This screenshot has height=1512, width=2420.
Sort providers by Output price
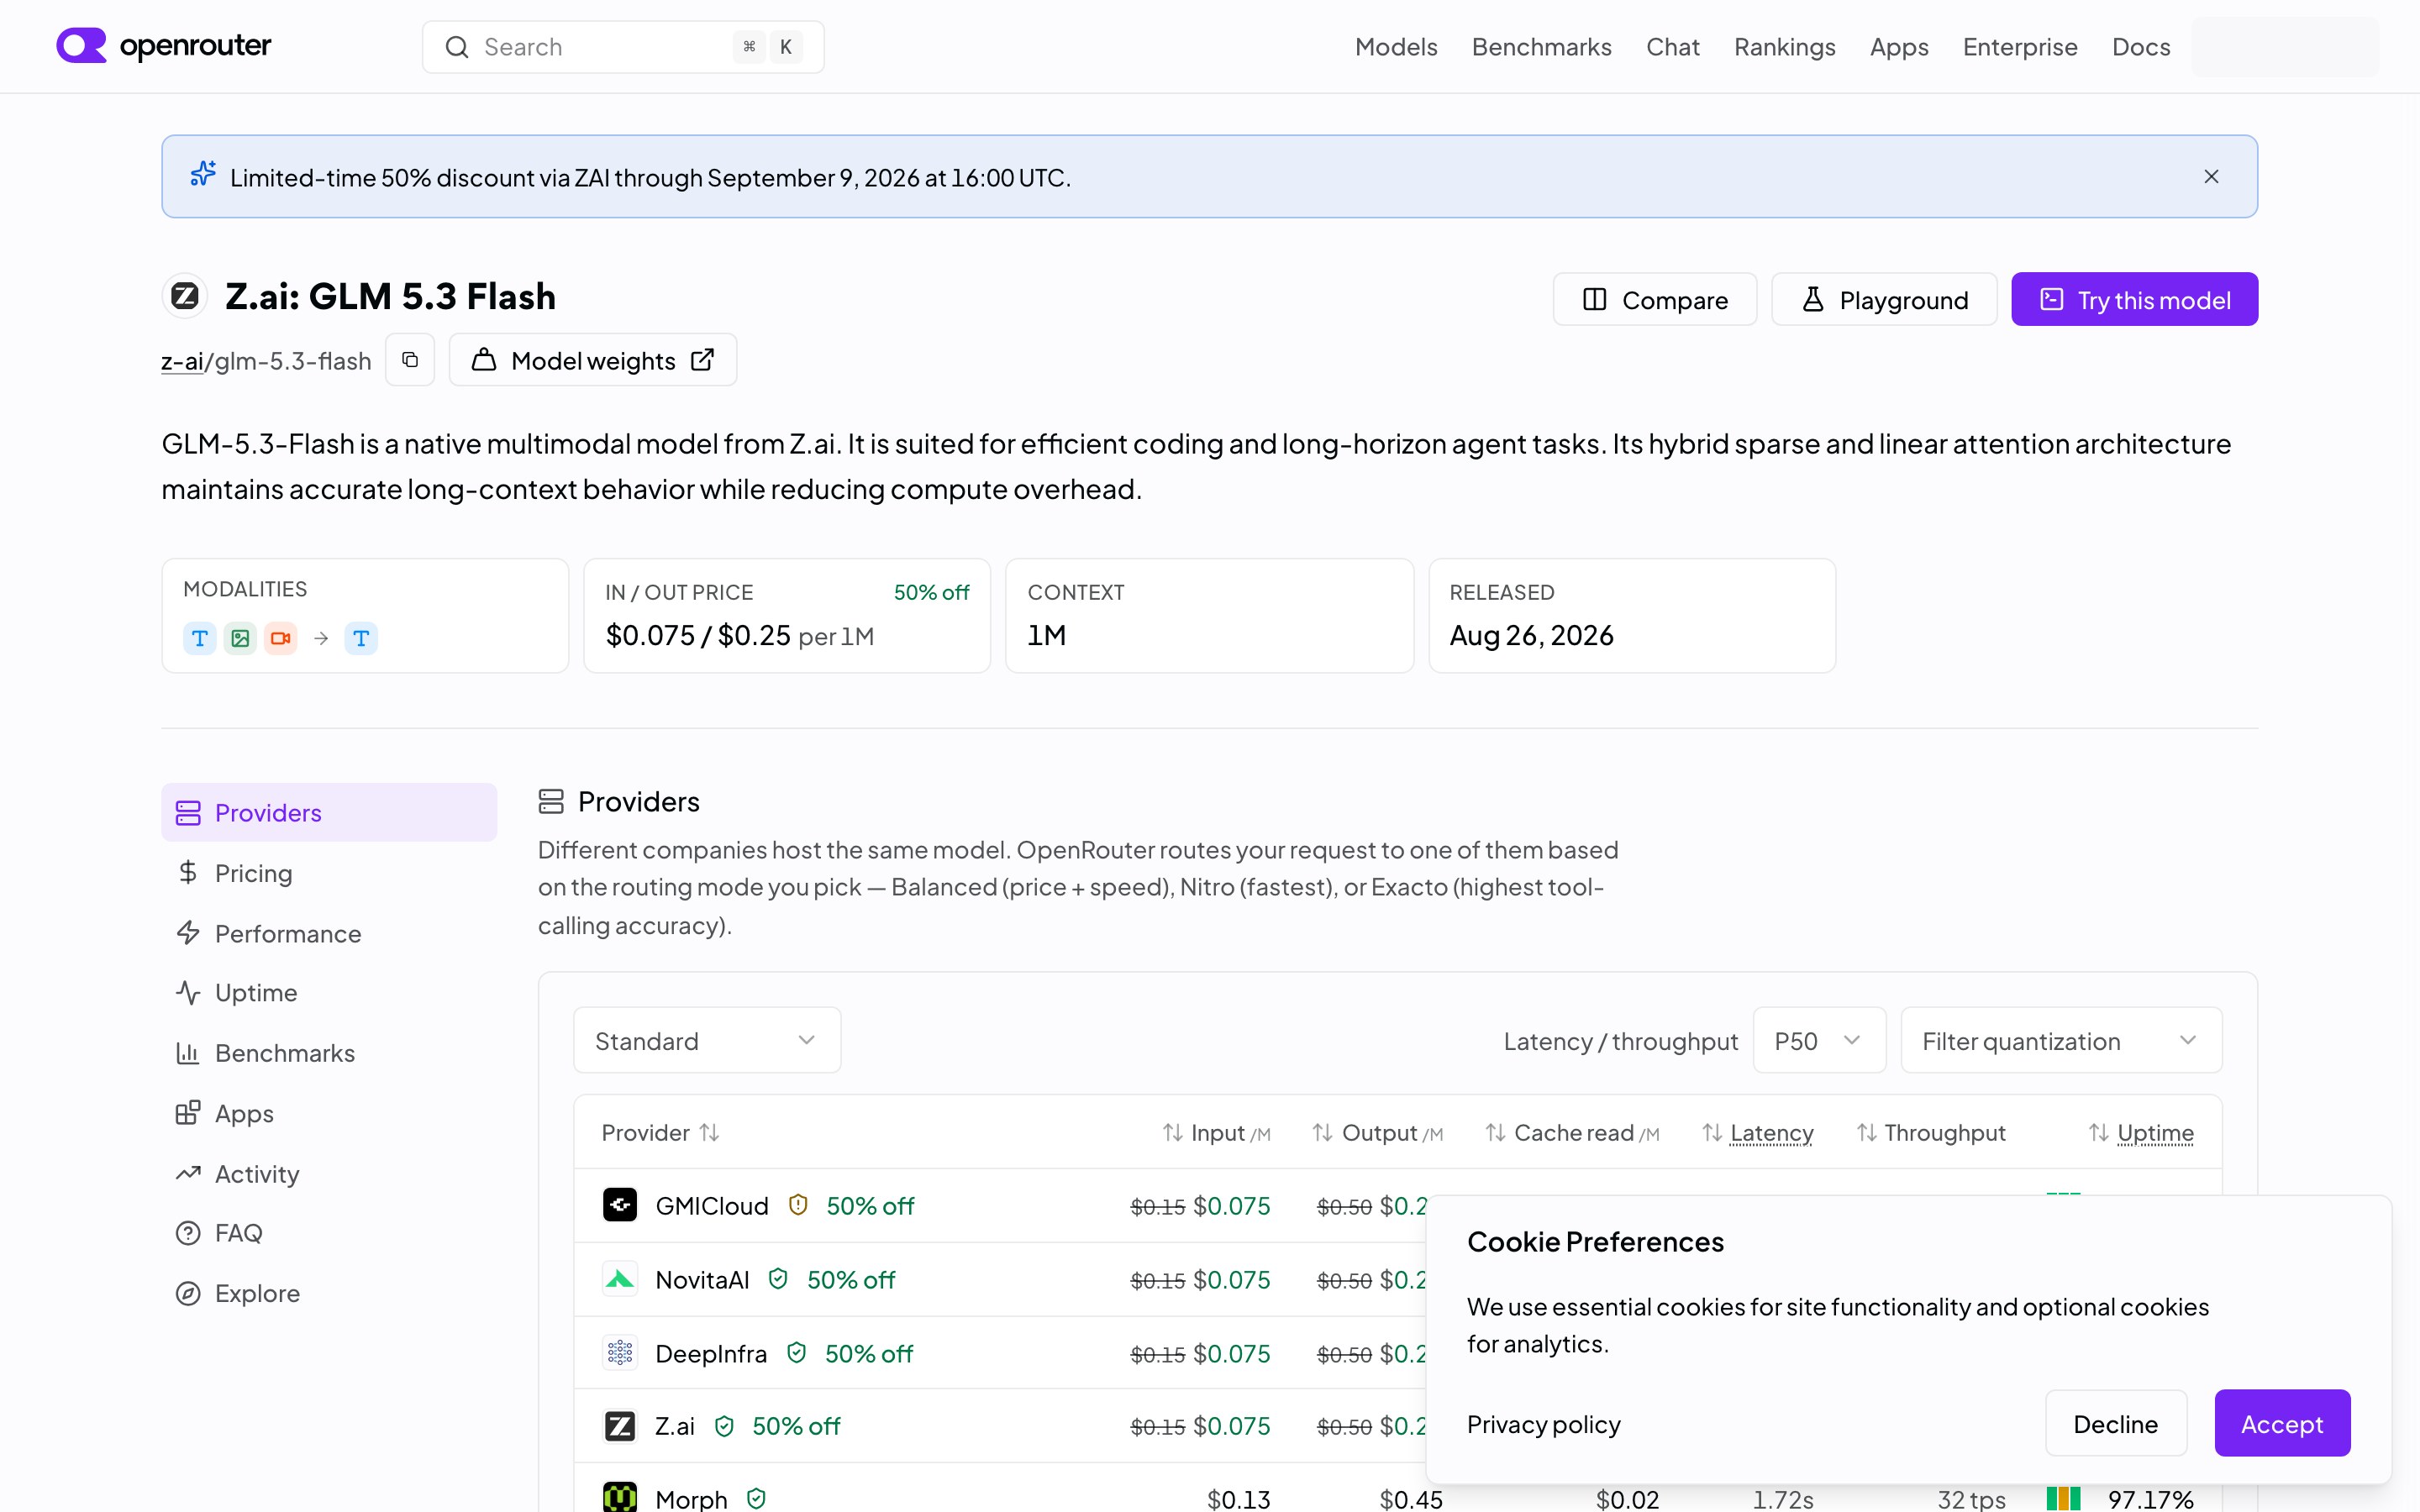tap(1378, 1133)
